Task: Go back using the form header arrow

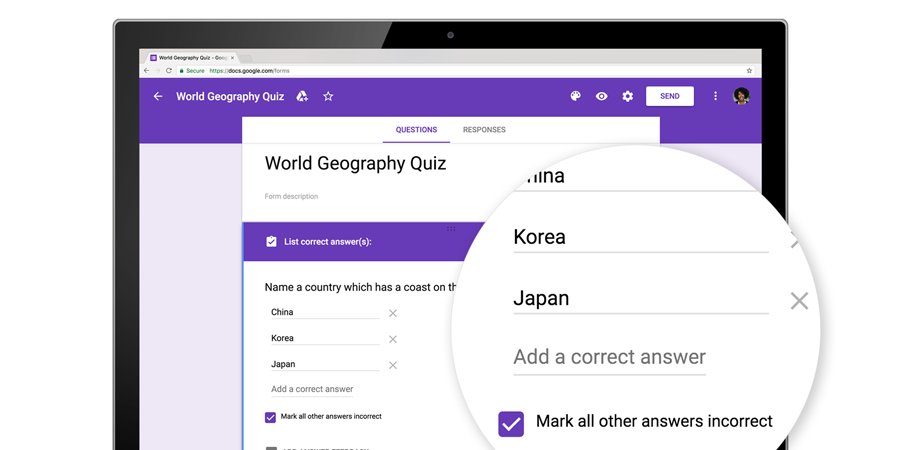Action: [158, 96]
